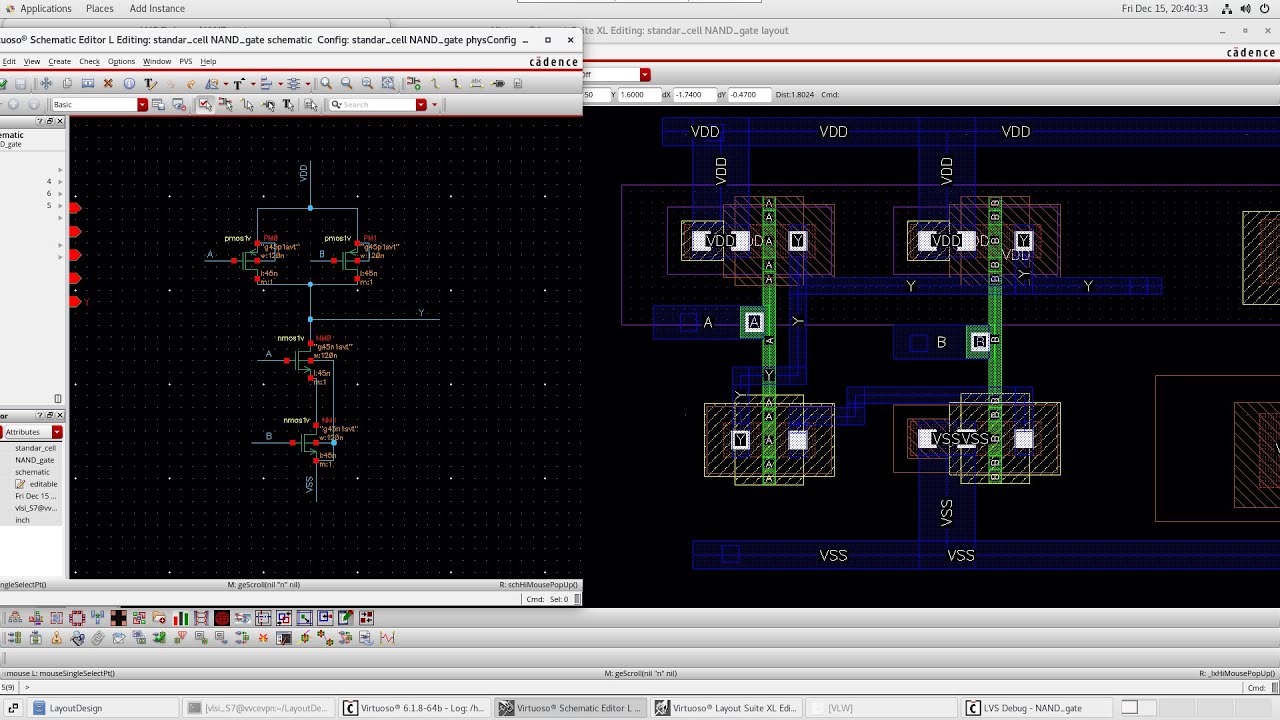Toggle the checkbox selection mode icon
Viewport: 1280px width, 720px height.
(x=205, y=104)
